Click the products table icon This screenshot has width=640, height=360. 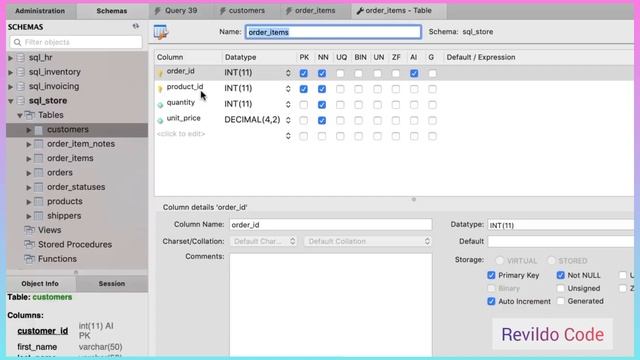click(38, 202)
